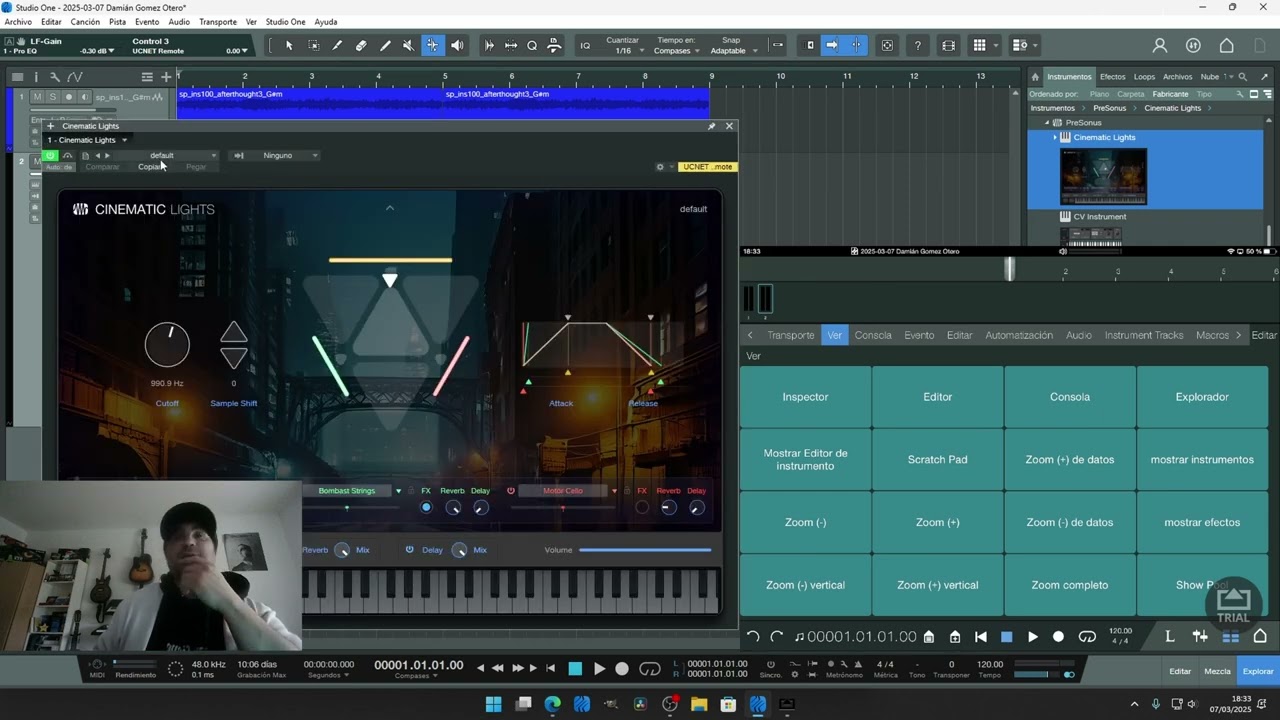Screen dimensions: 1280x720
Task: Click Copiar in plugin header
Action: click(x=150, y=167)
